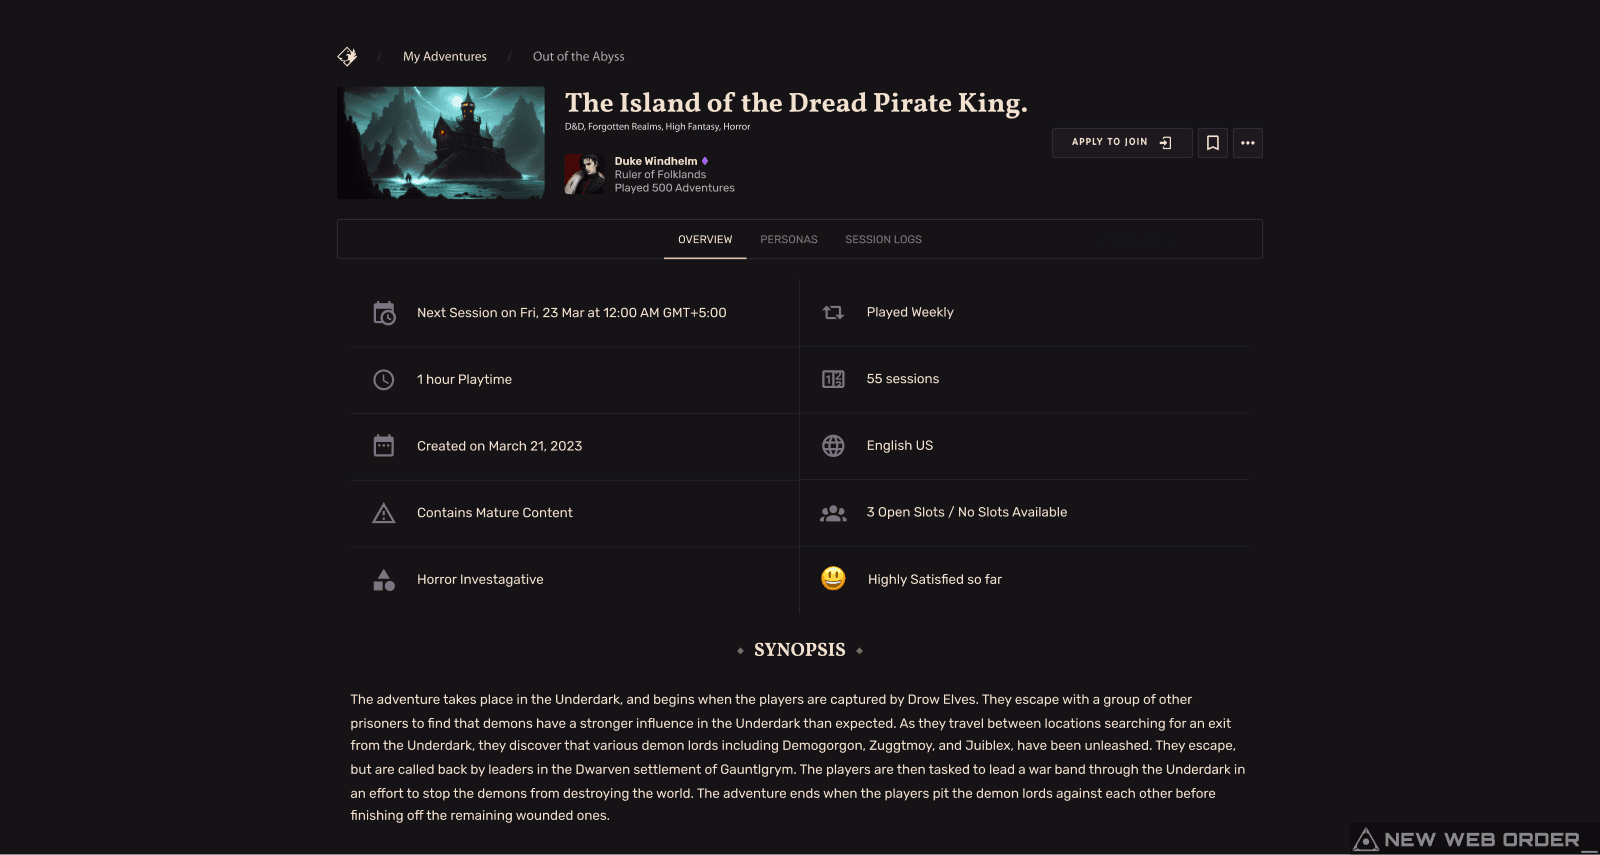Click the clock icon beside 1 hour Playtime
Image resolution: width=1600 pixels, height=855 pixels.
click(x=384, y=380)
